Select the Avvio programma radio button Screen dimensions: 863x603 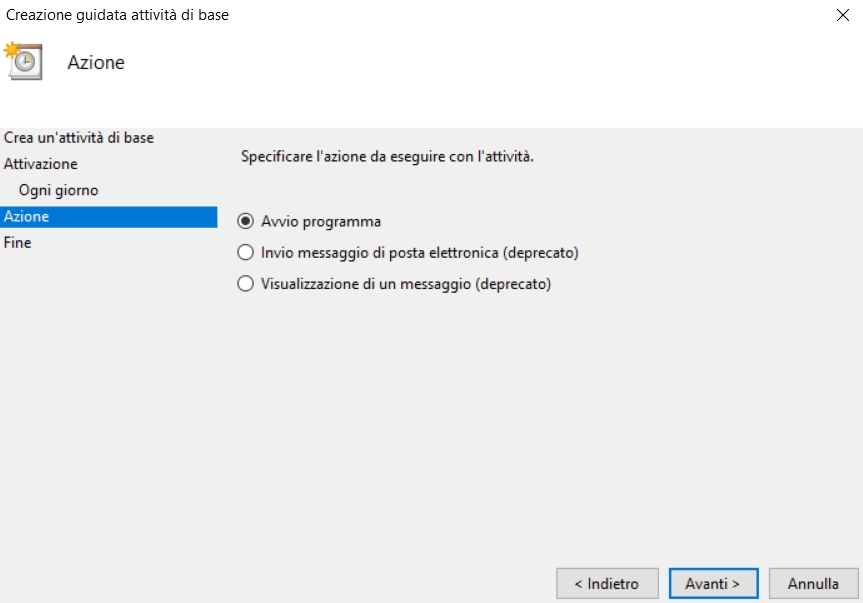pos(245,222)
